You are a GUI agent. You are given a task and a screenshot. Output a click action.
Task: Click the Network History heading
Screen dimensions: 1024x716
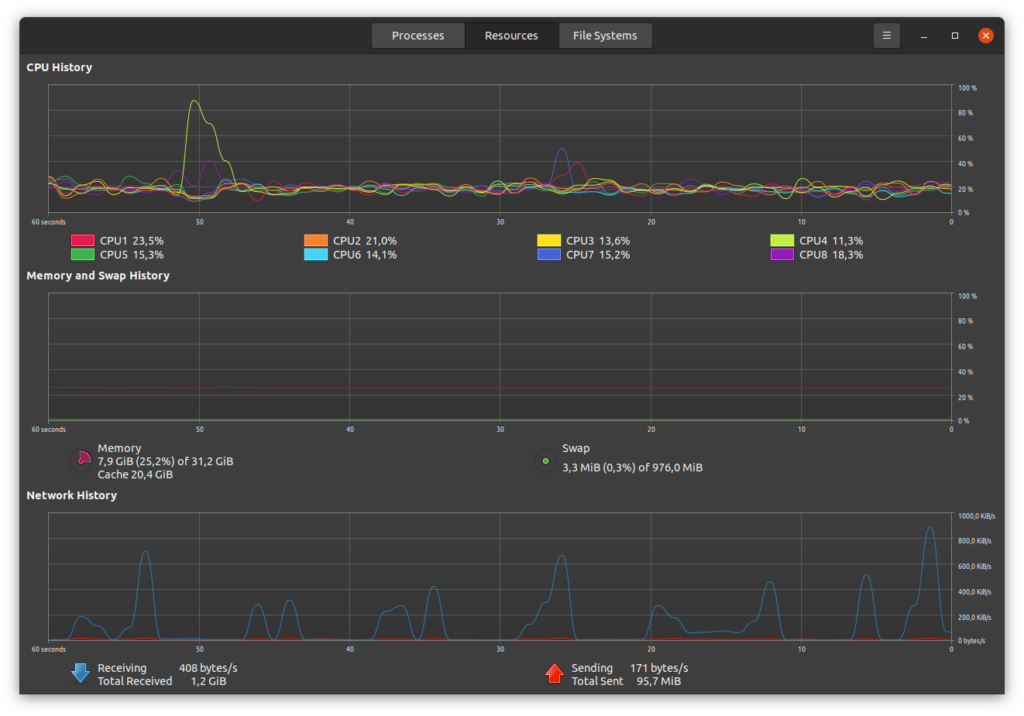pos(72,495)
